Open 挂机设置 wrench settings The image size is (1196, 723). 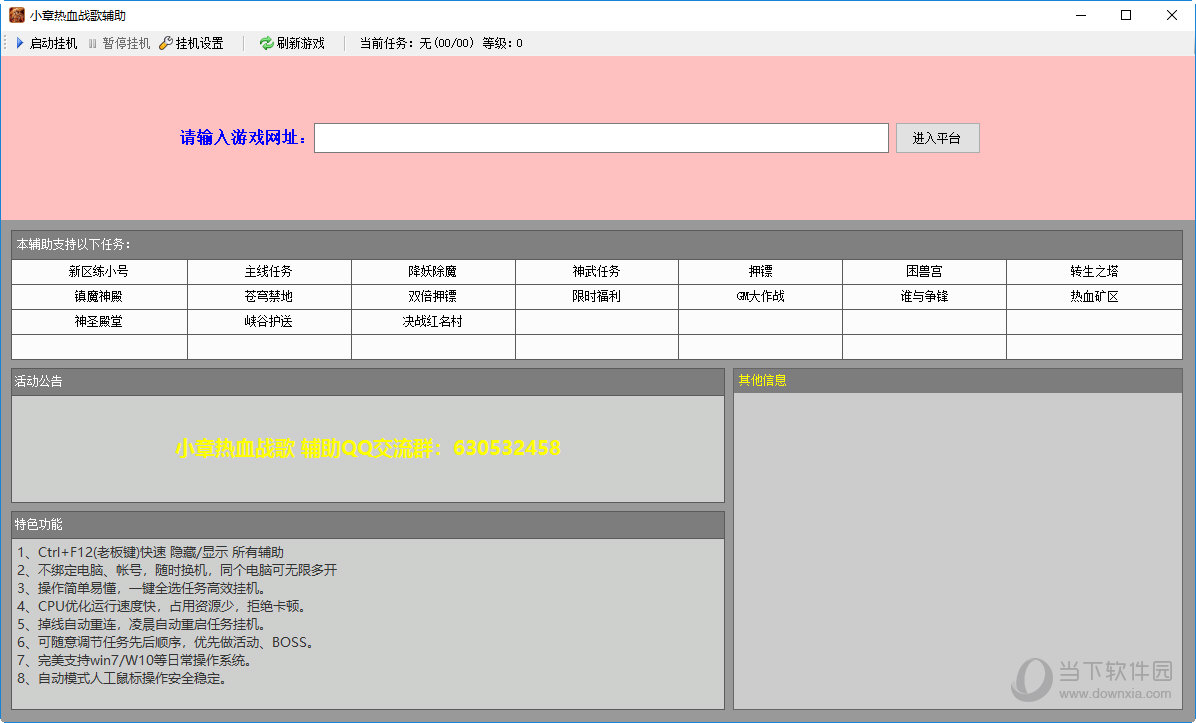point(166,43)
